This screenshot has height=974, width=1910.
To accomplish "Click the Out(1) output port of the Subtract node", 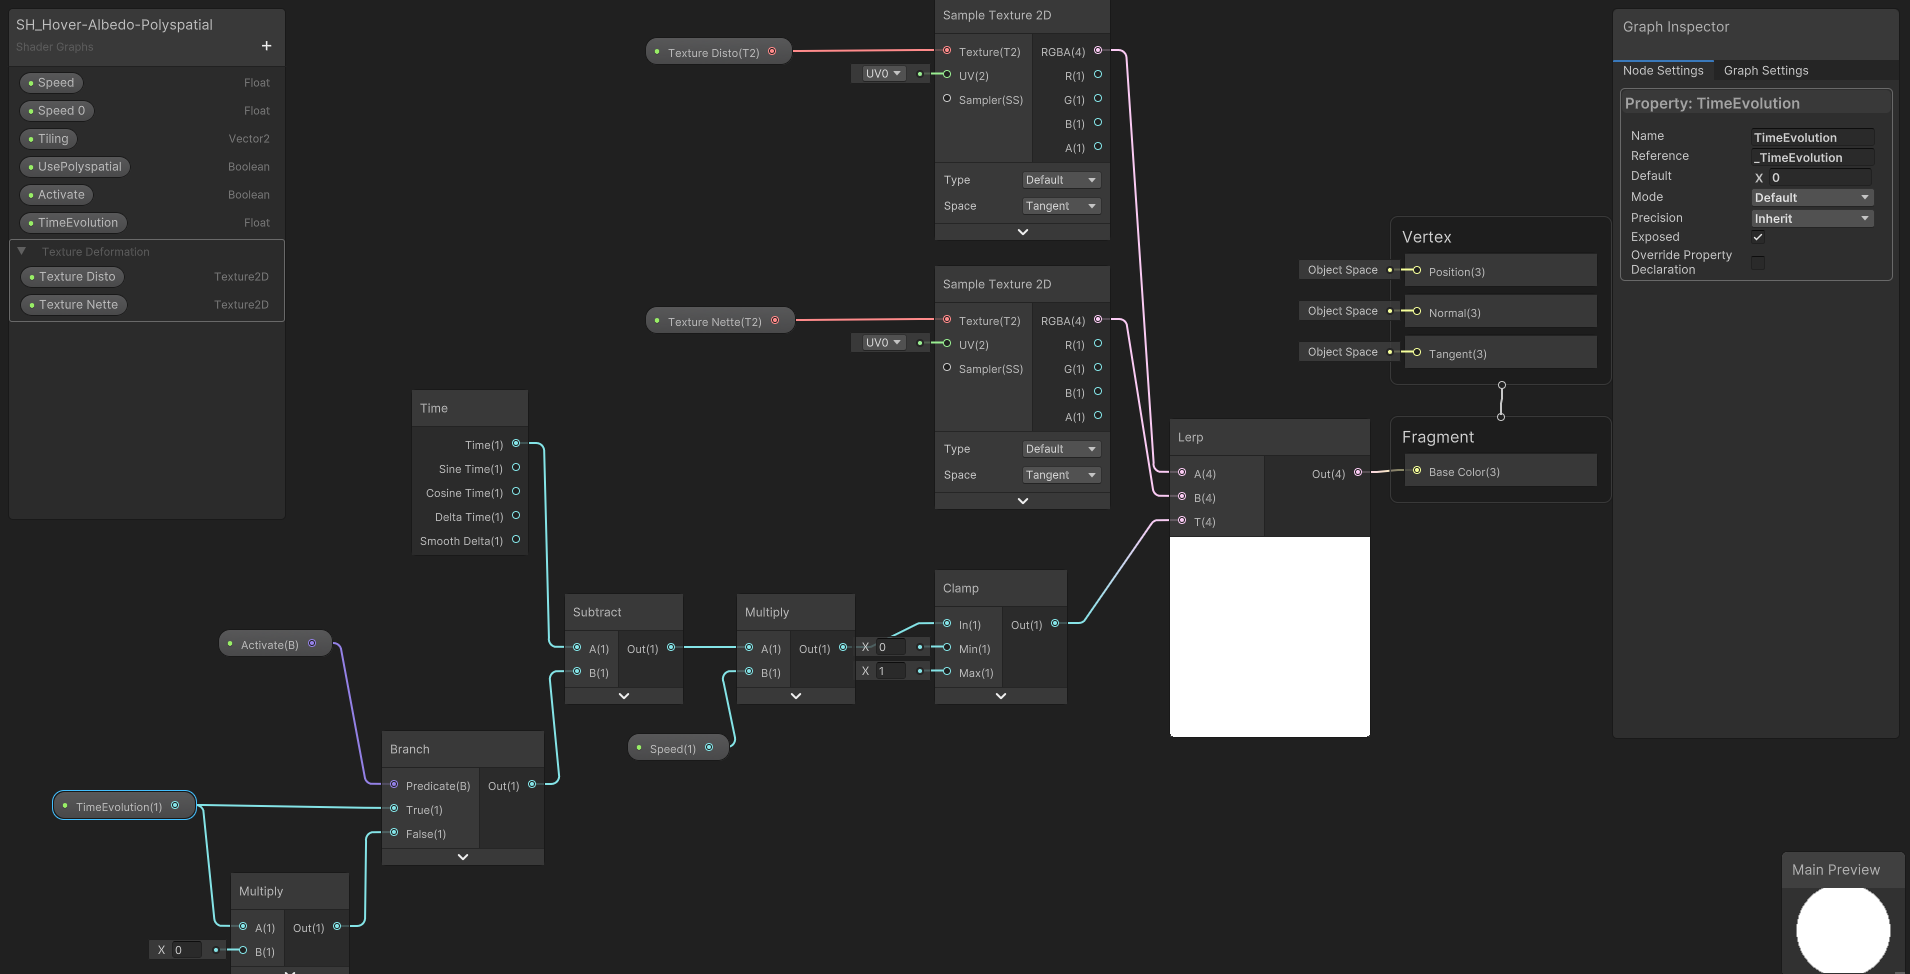I will 671,648.
